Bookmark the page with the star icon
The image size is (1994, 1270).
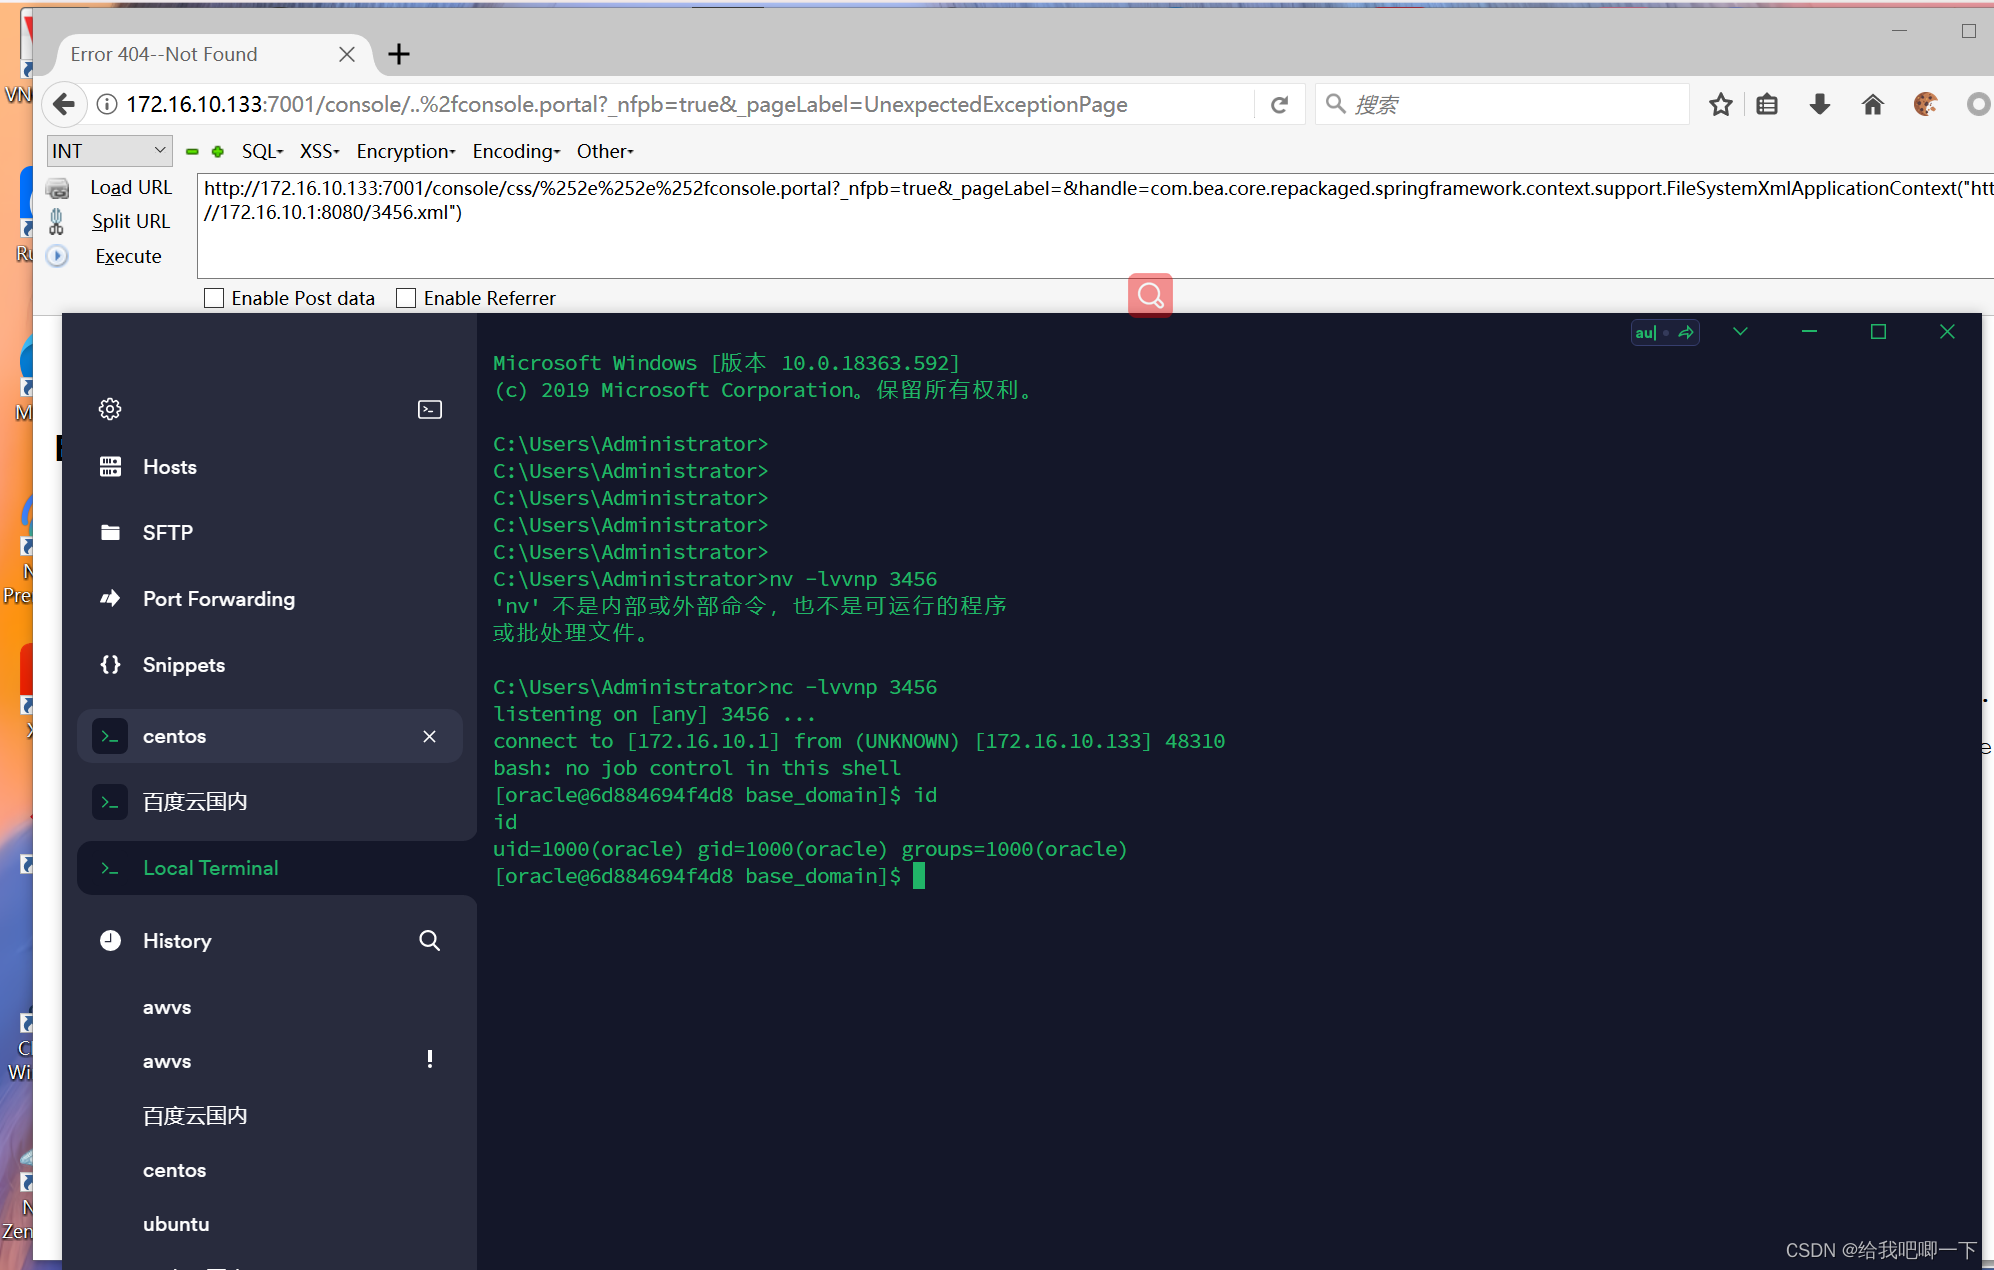pyautogui.click(x=1720, y=104)
